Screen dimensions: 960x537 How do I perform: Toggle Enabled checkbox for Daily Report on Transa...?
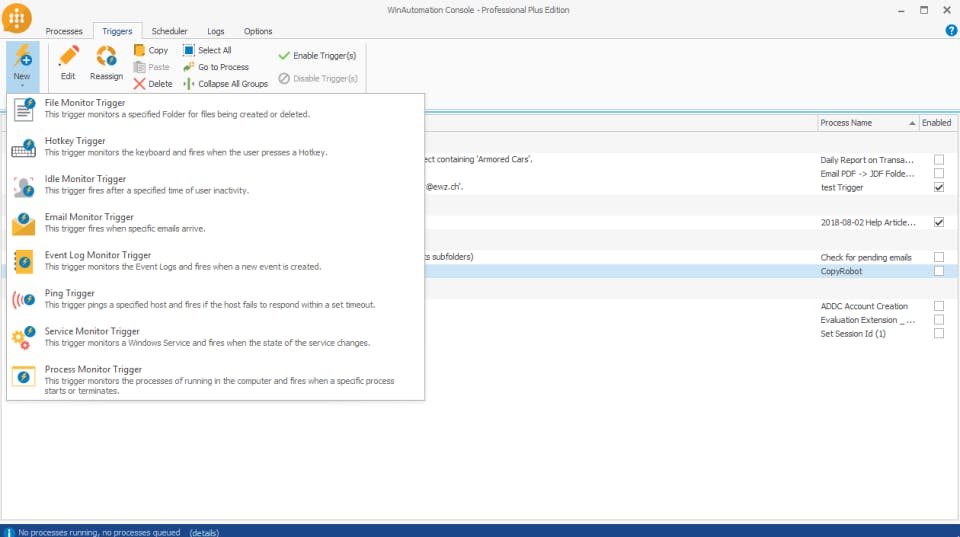coord(939,160)
